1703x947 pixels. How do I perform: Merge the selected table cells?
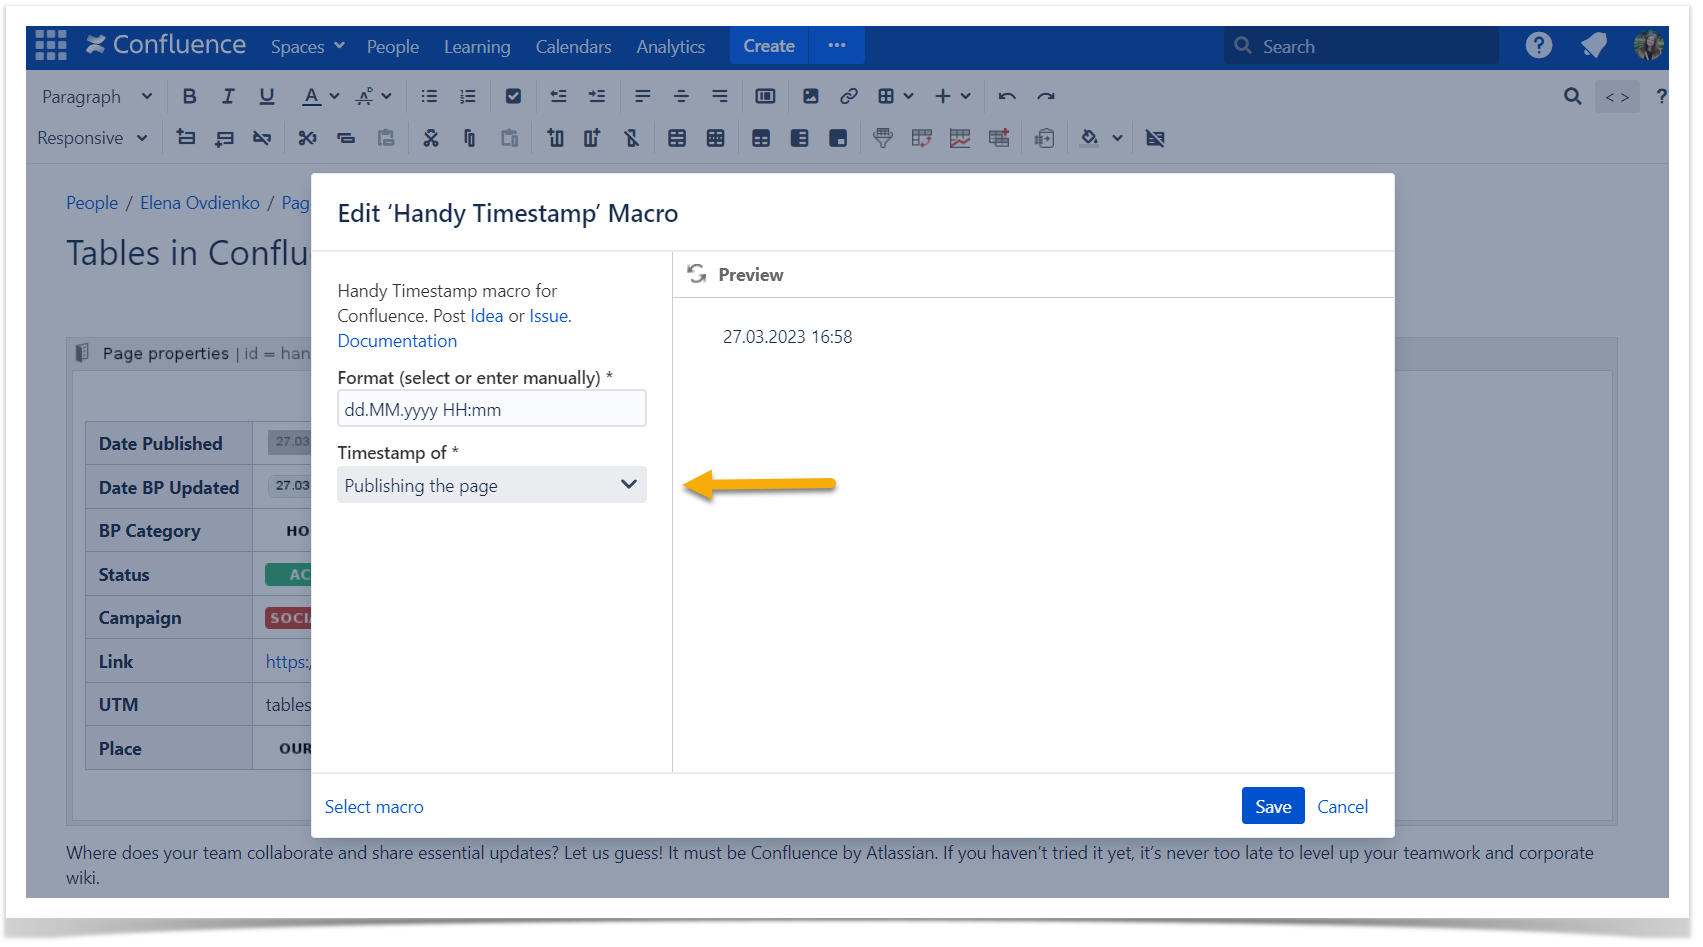(677, 138)
